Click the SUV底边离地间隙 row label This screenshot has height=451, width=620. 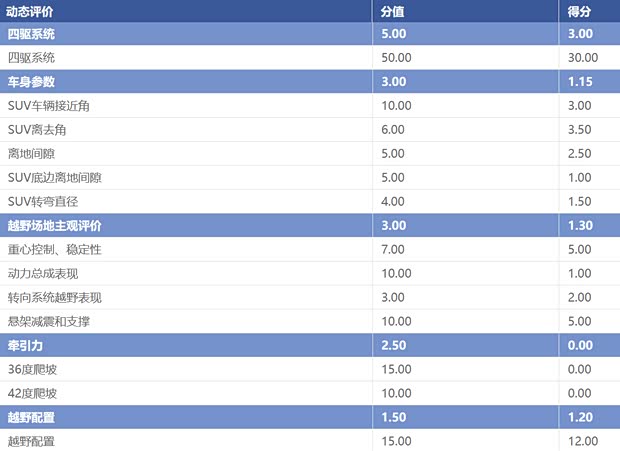(54, 177)
